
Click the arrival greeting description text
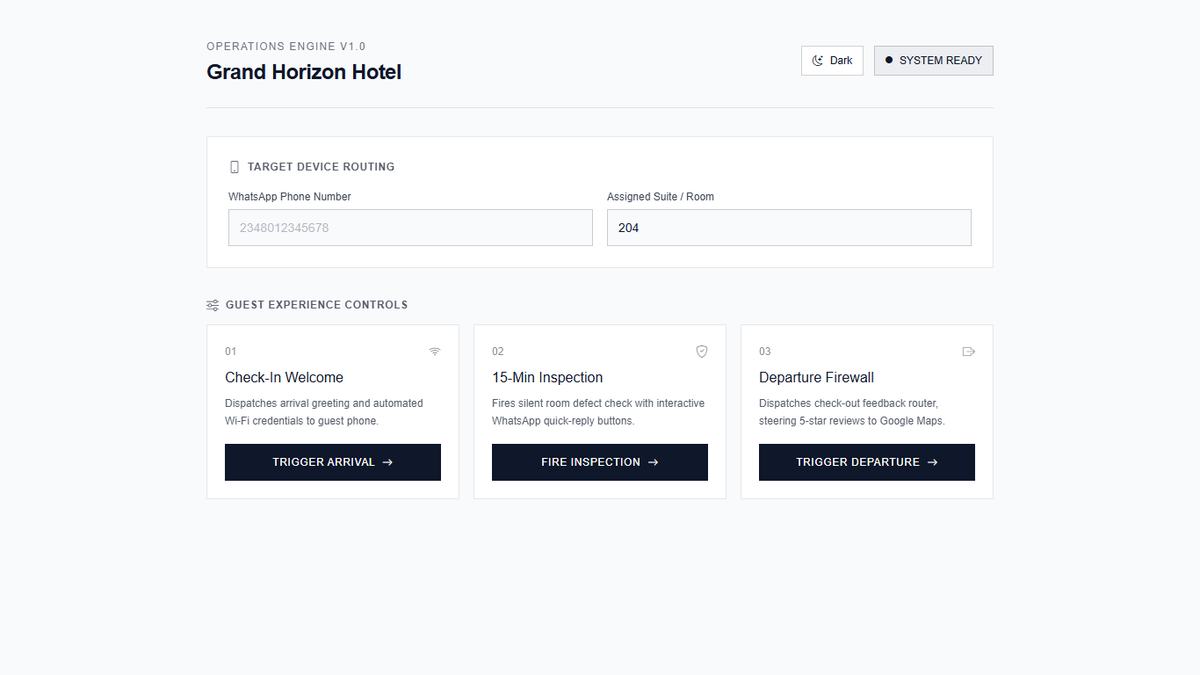coord(324,412)
